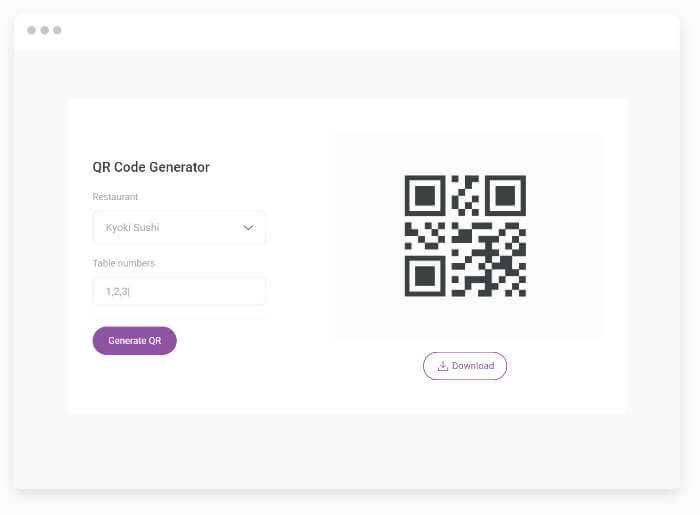Expand the Restaurant dropdown chevron arrow
Screen dimensions: 700x515
point(248,228)
